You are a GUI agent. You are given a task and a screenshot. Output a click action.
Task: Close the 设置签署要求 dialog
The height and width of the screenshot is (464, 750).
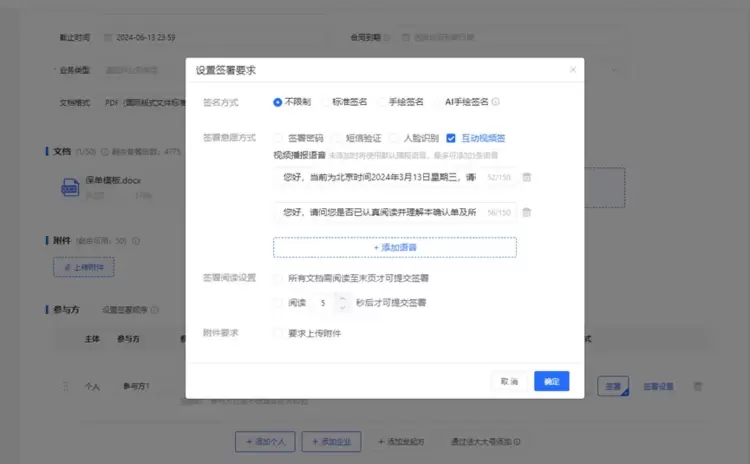(572, 70)
